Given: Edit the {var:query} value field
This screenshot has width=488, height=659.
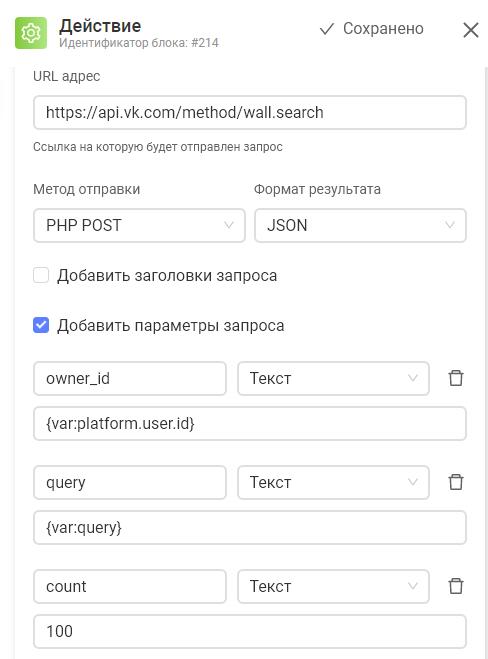Looking at the screenshot, I should pos(250,527).
